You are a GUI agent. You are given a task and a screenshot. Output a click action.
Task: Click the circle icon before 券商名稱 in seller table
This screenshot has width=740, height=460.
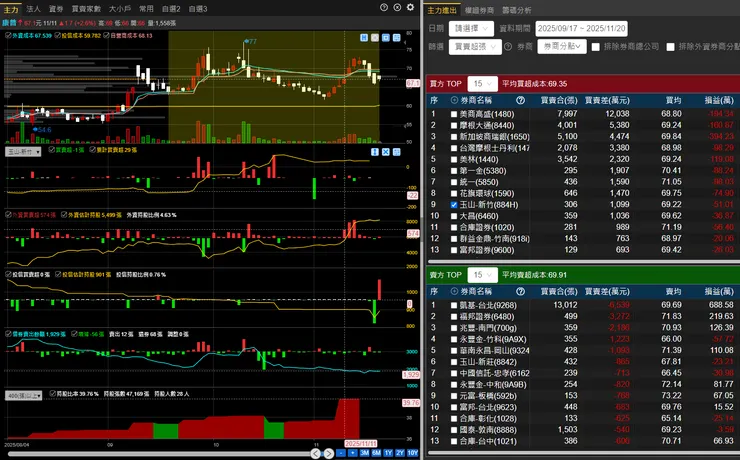click(454, 292)
